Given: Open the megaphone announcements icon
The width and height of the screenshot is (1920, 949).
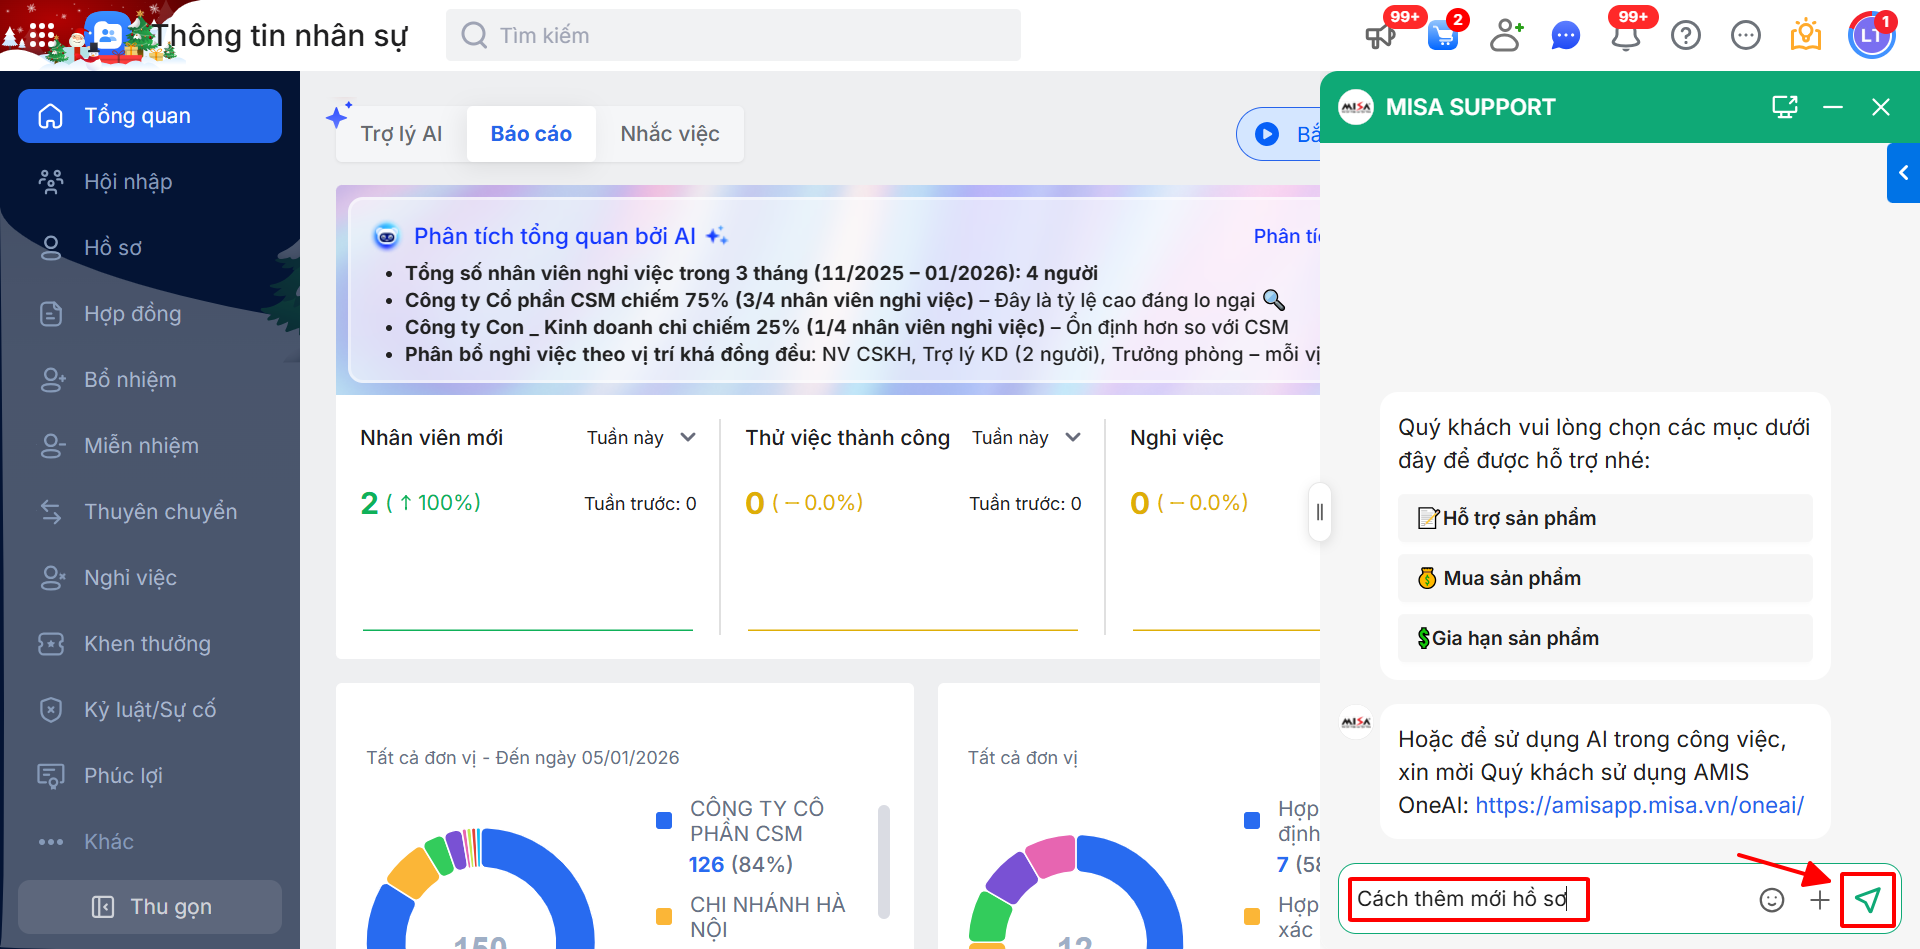Looking at the screenshot, I should (1381, 36).
